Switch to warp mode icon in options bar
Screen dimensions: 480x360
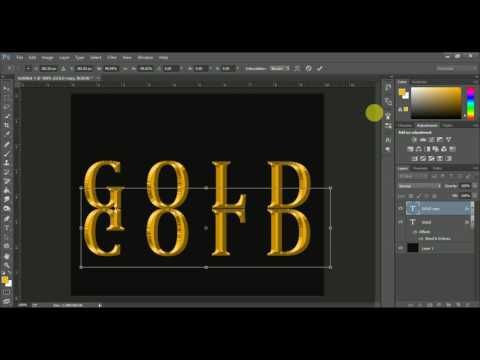tap(297, 68)
